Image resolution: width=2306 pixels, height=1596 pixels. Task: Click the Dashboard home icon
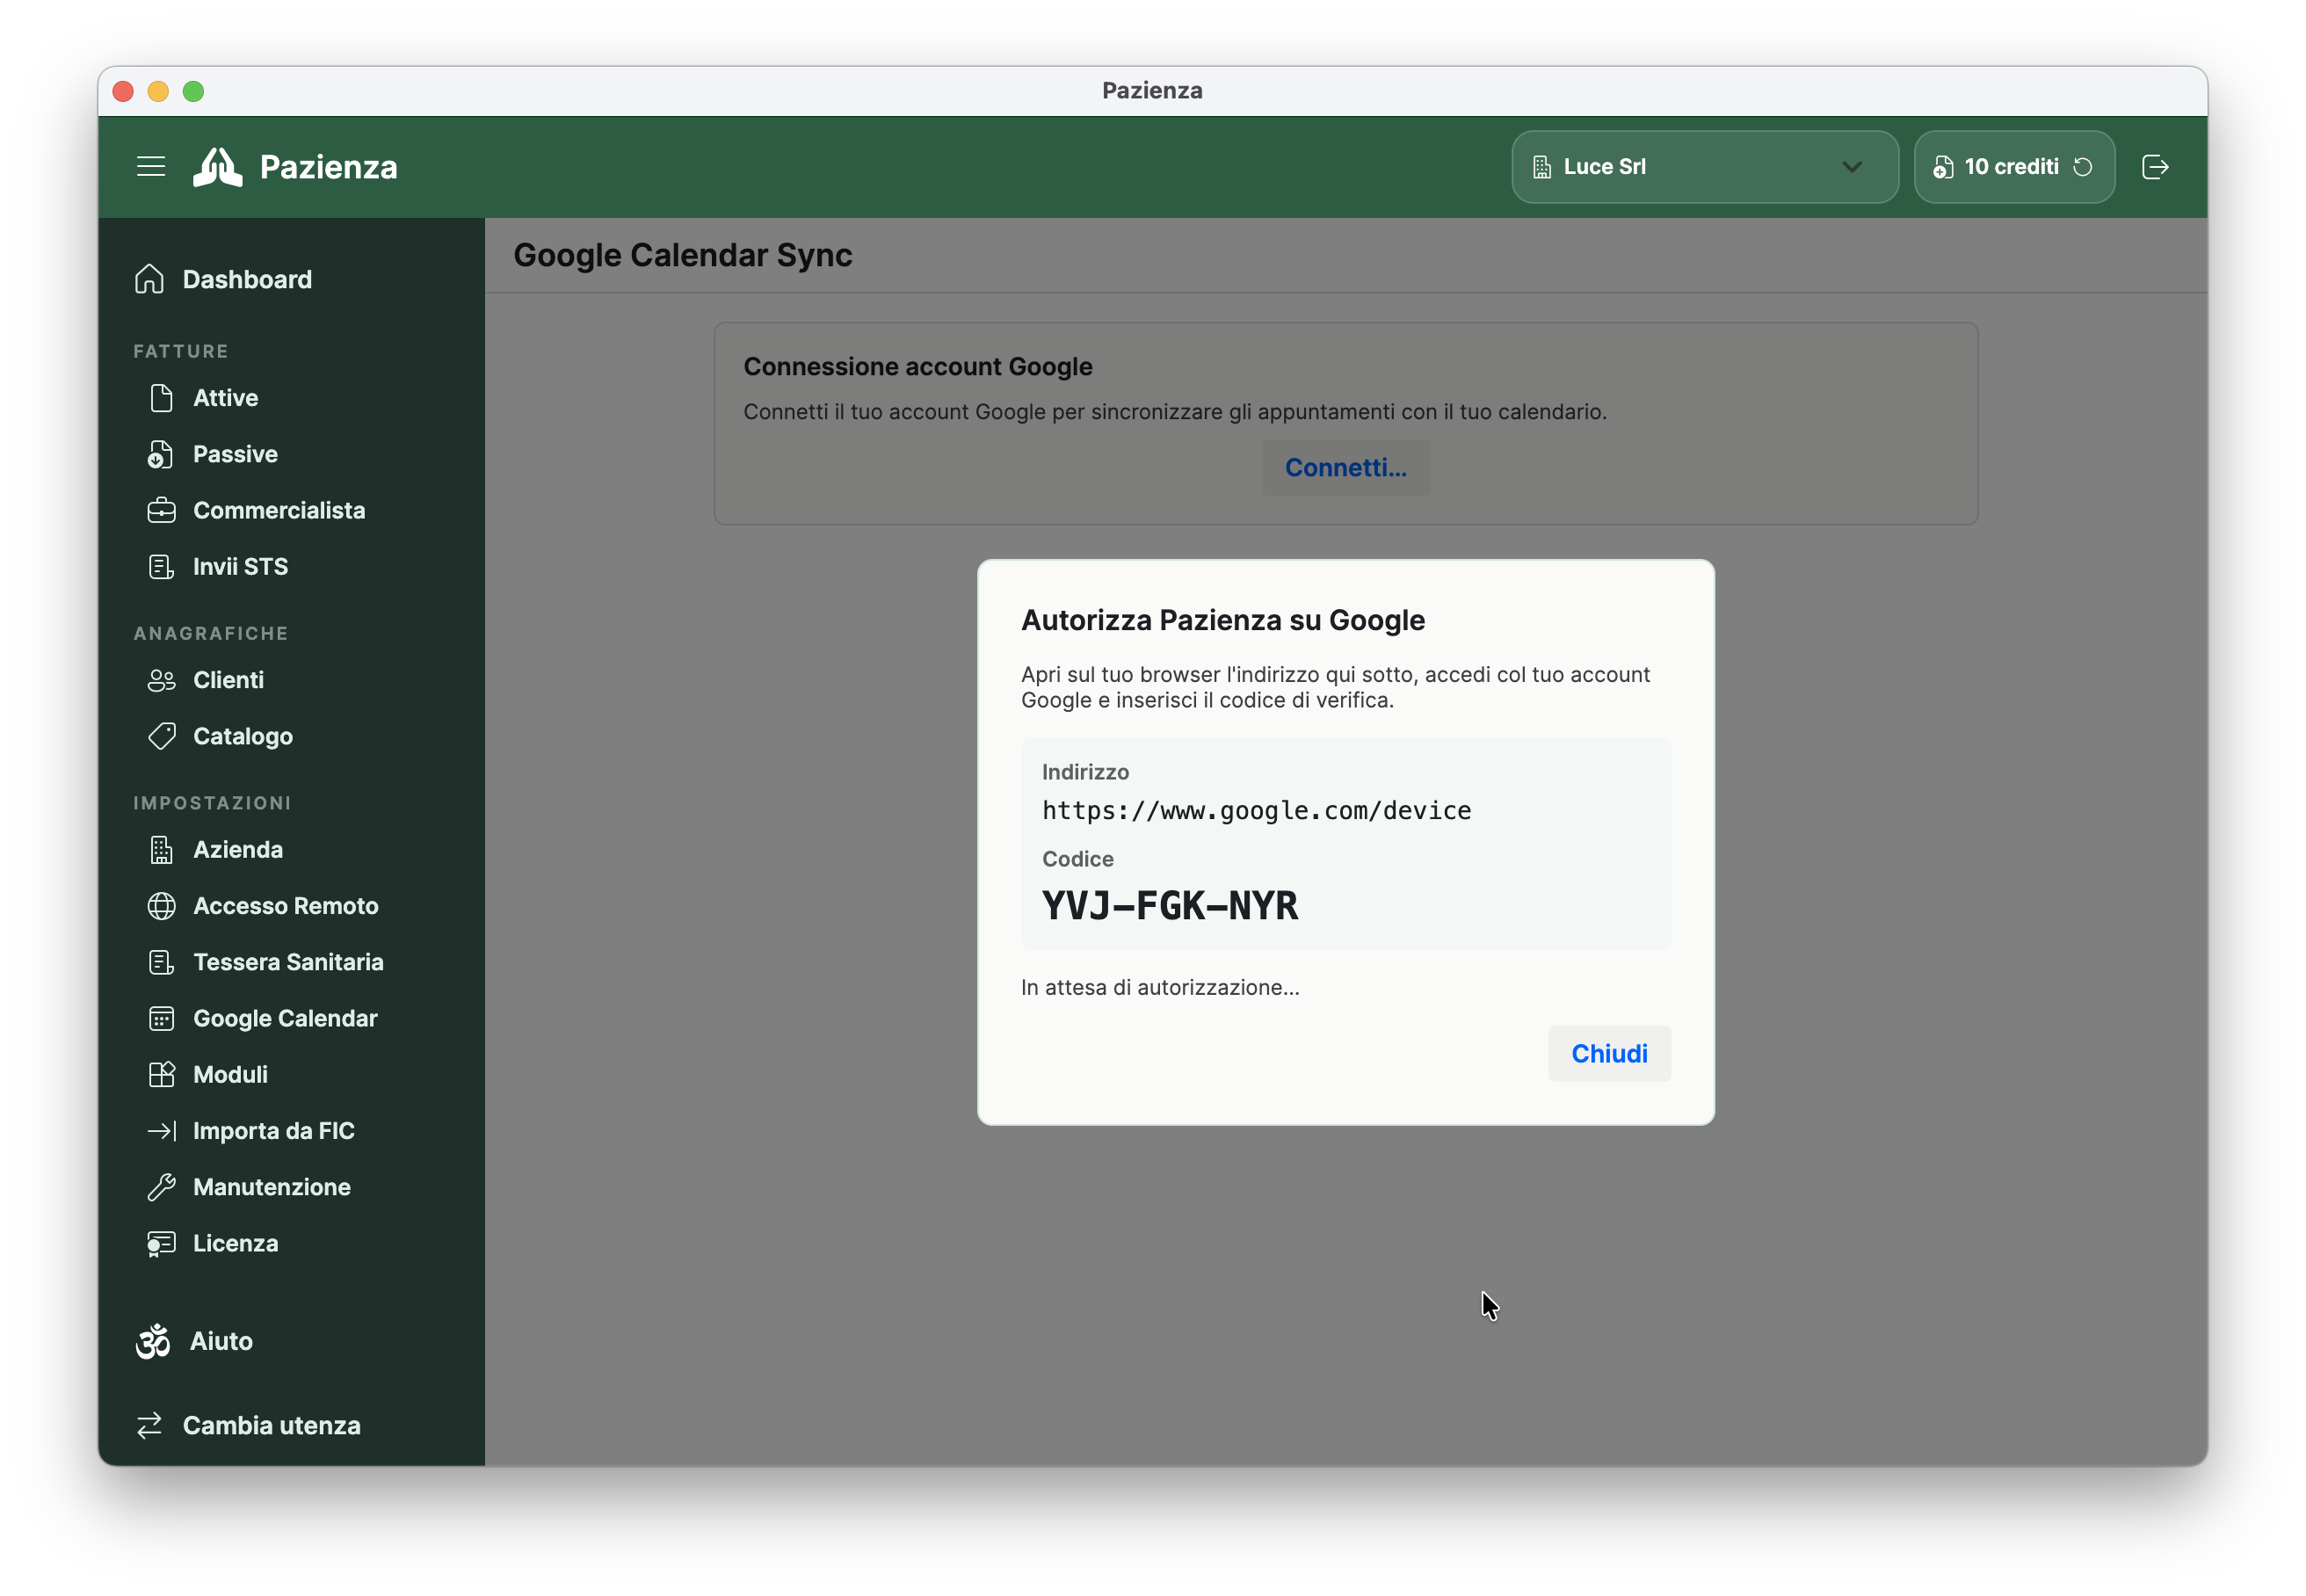[149, 279]
